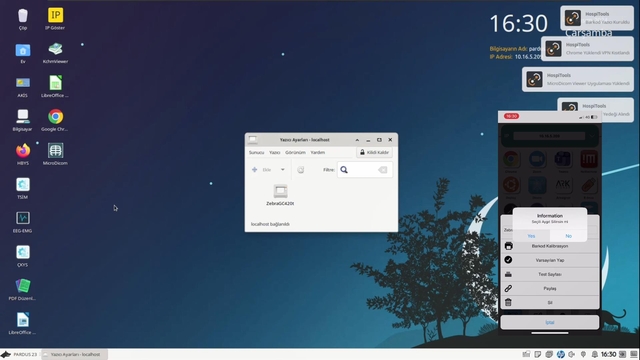The image size is (640, 360).
Task: Confirm deletion with Yes button
Action: 531,236
